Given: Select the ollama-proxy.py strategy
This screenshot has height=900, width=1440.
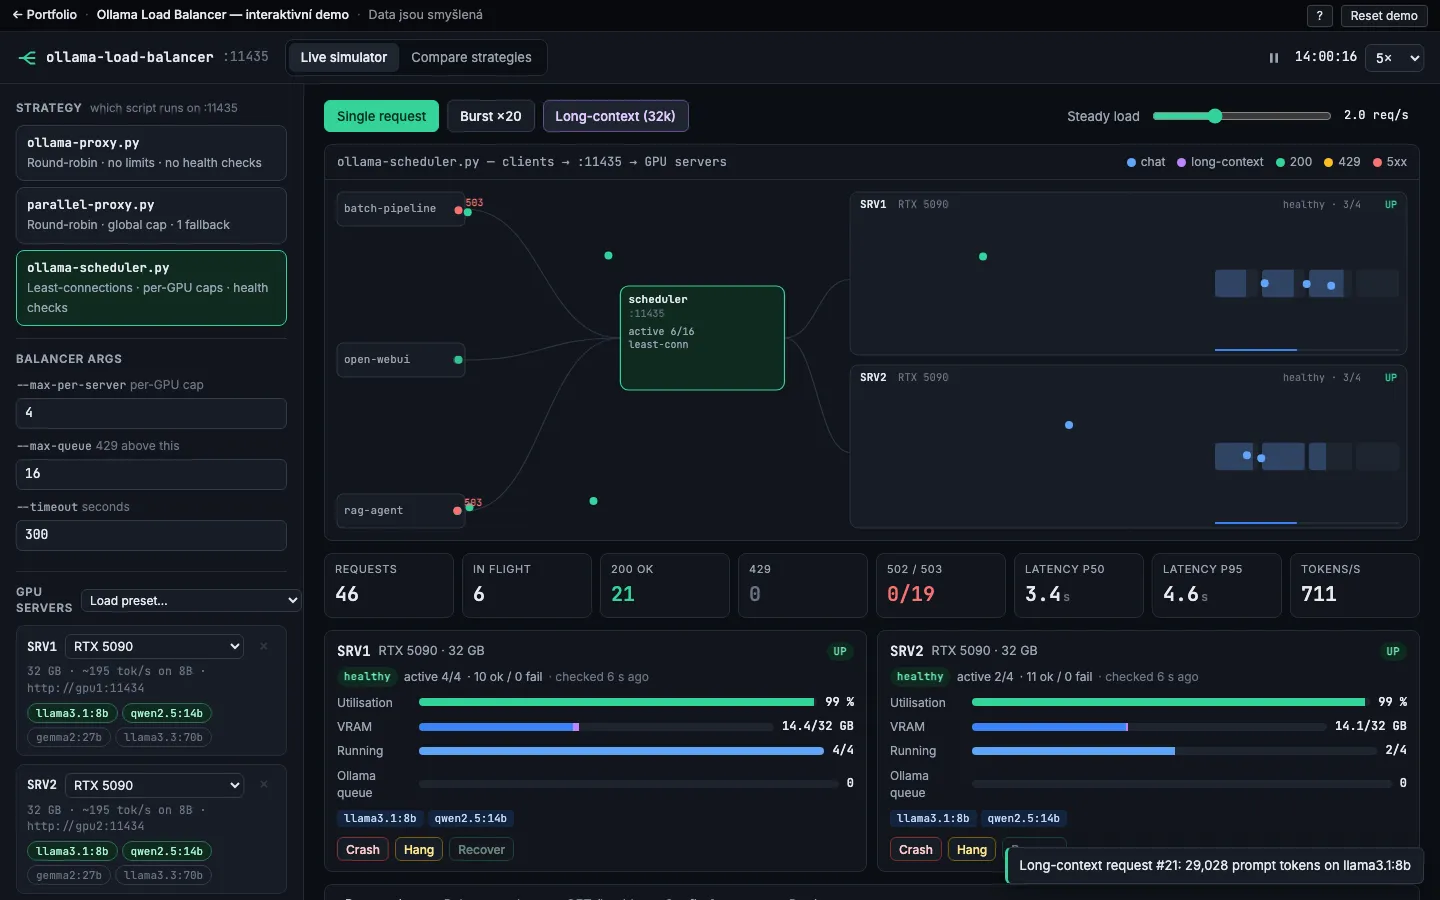Looking at the screenshot, I should click(x=151, y=153).
